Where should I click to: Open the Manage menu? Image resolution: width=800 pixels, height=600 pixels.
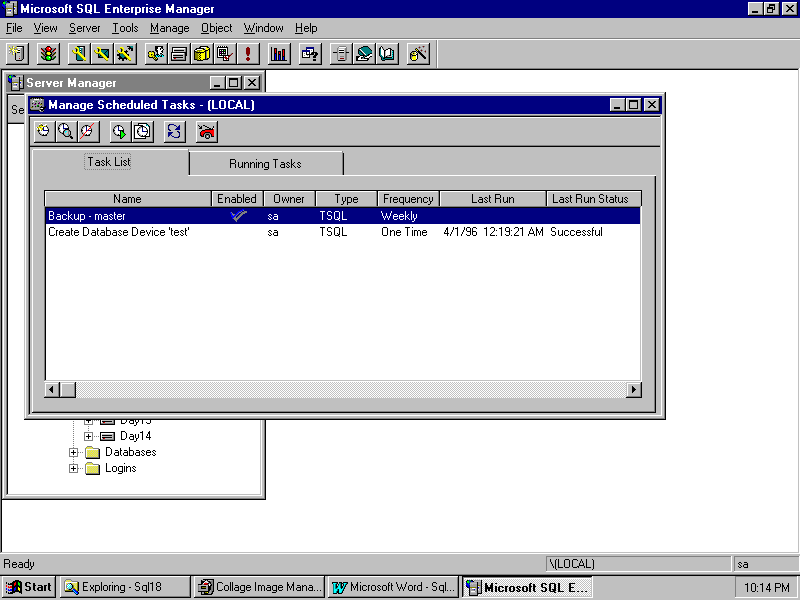169,28
